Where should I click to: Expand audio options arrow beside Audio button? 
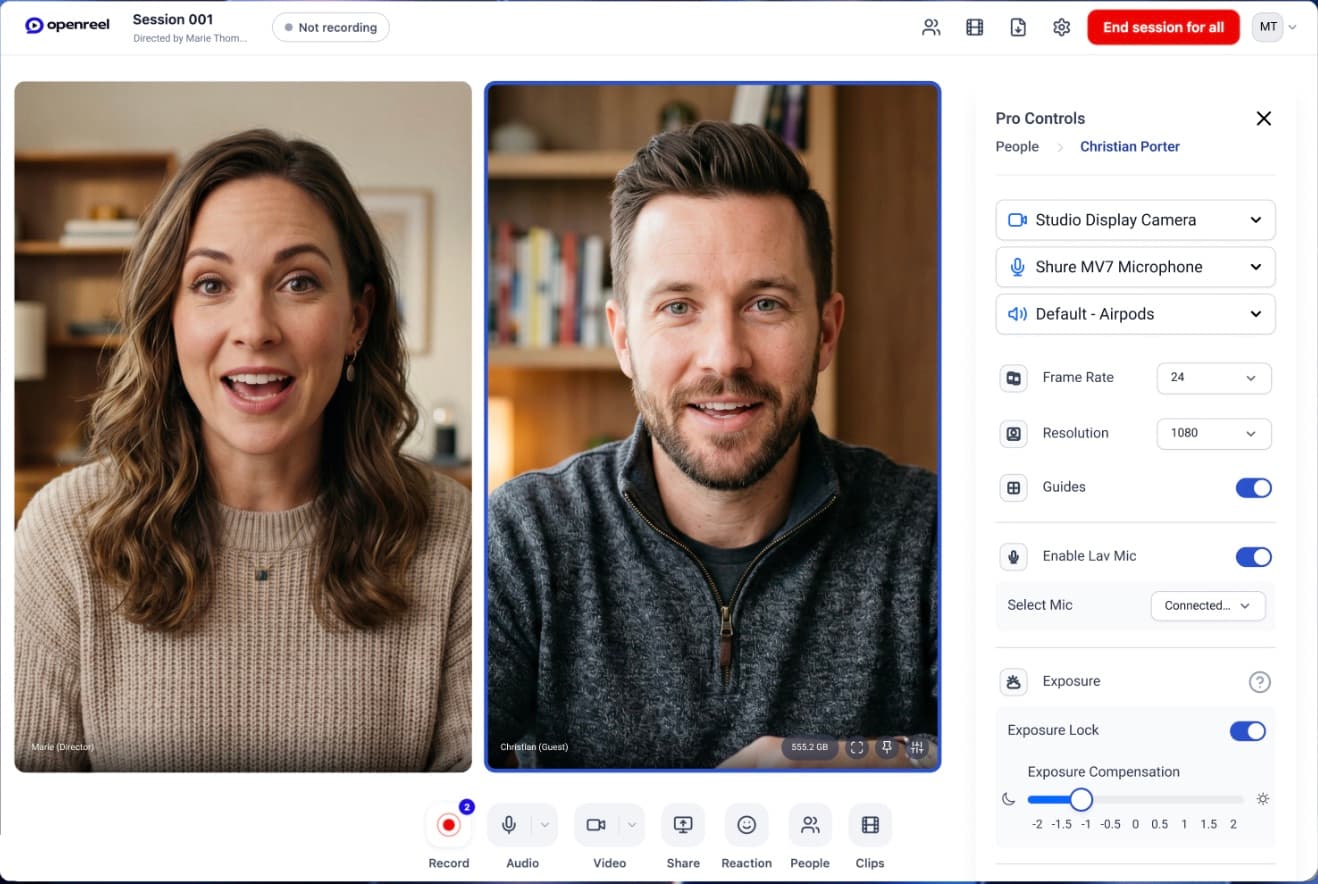[x=545, y=825]
